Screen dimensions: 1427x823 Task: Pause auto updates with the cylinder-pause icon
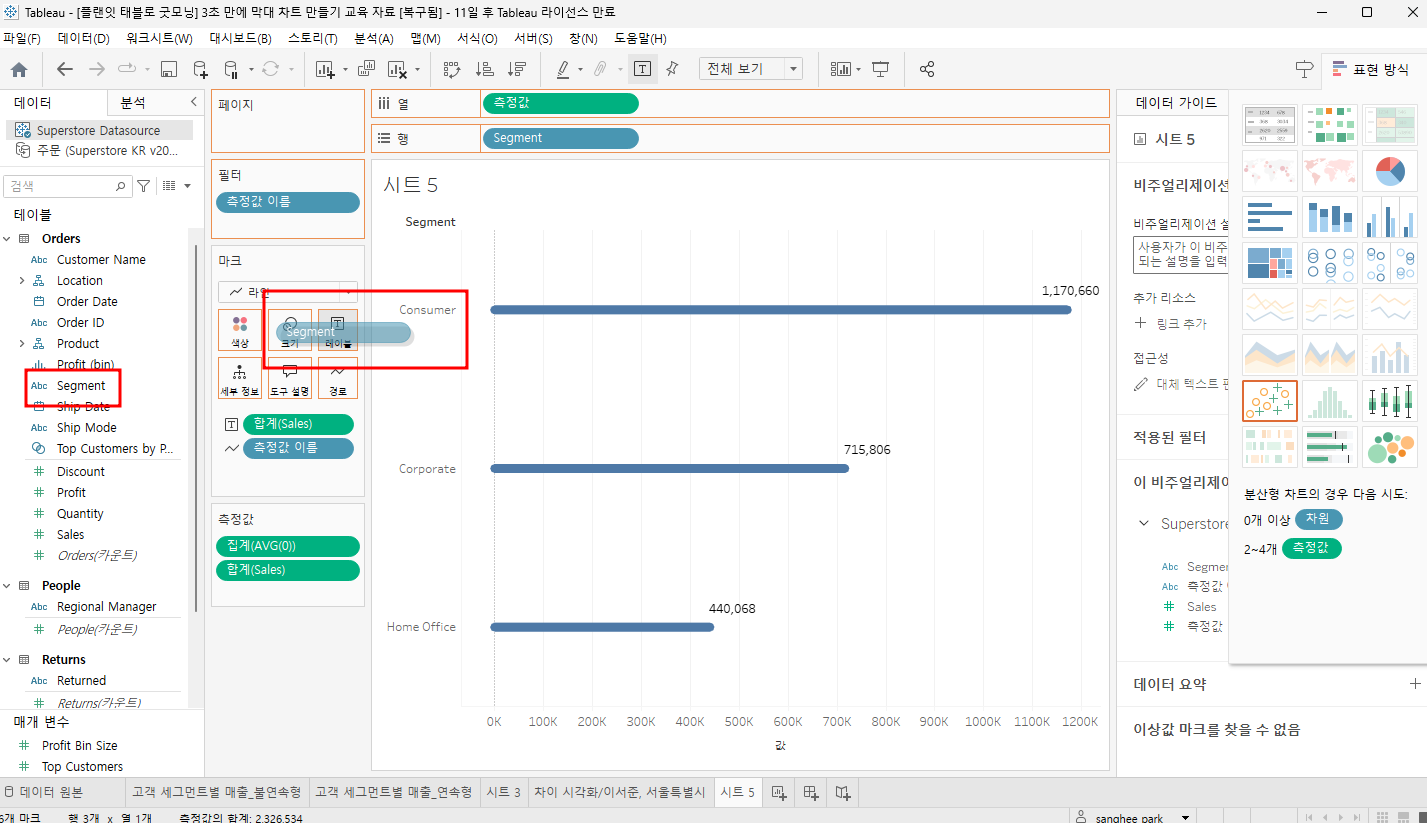231,69
